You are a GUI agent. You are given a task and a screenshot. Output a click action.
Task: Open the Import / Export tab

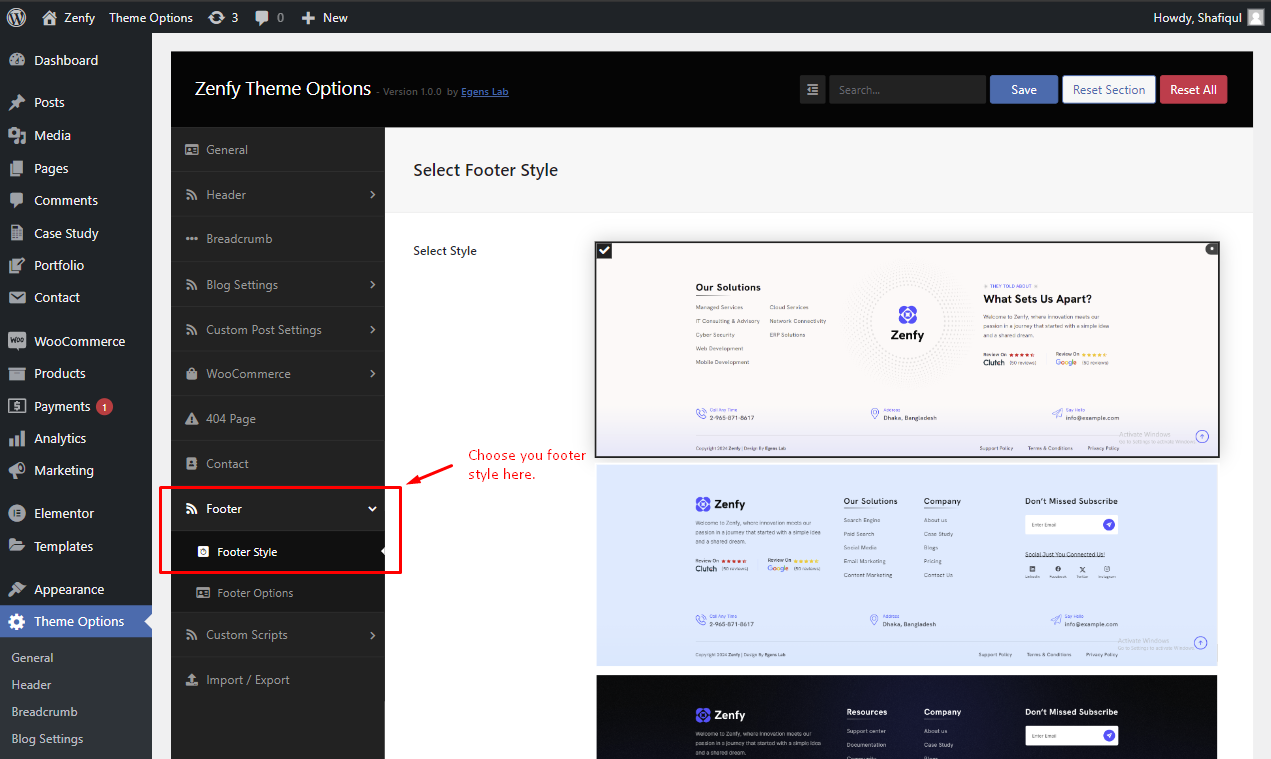[x=278, y=680]
